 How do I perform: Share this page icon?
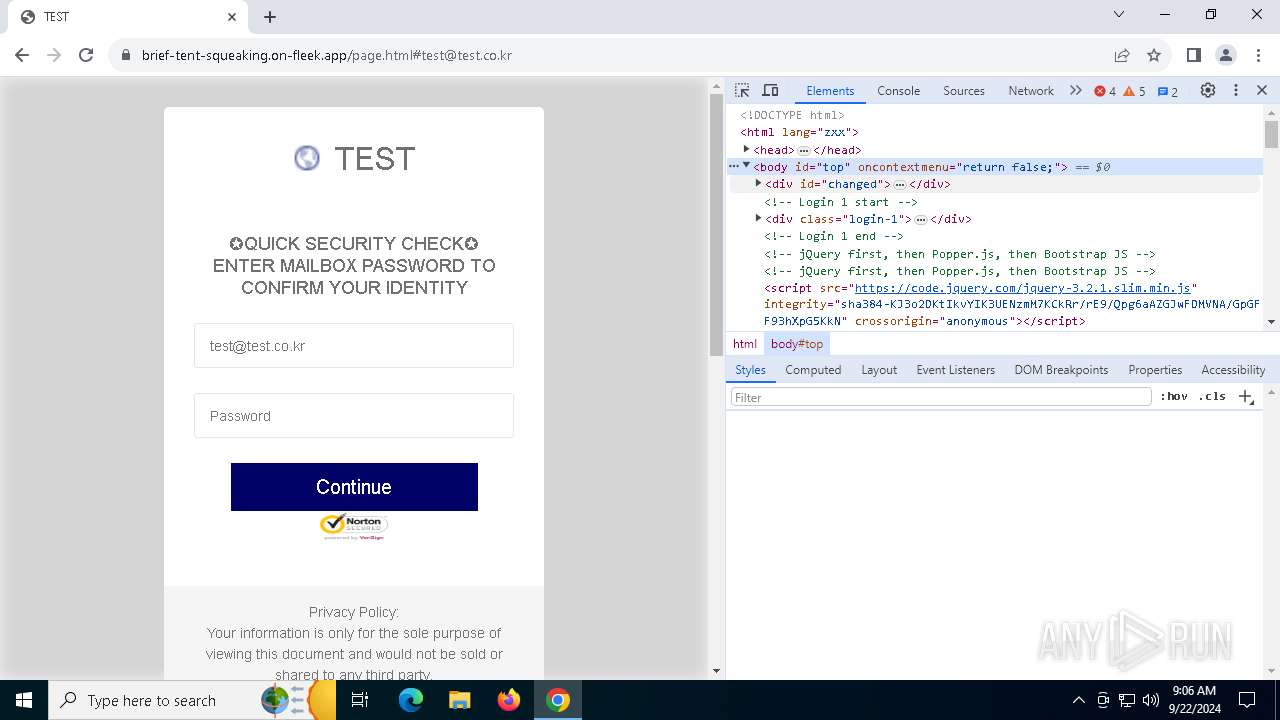1122,55
